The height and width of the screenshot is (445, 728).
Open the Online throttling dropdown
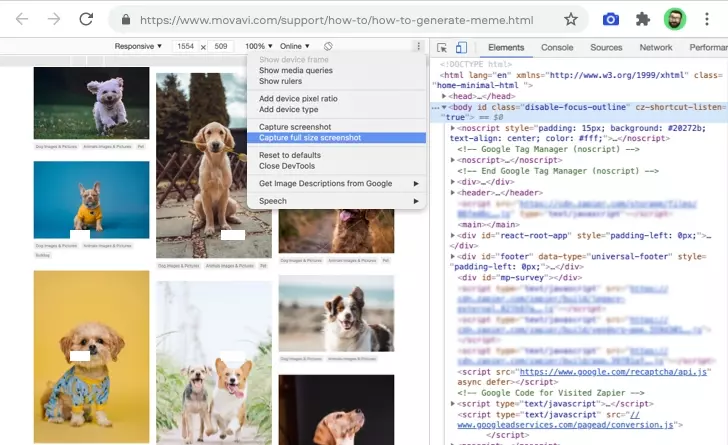point(294,46)
